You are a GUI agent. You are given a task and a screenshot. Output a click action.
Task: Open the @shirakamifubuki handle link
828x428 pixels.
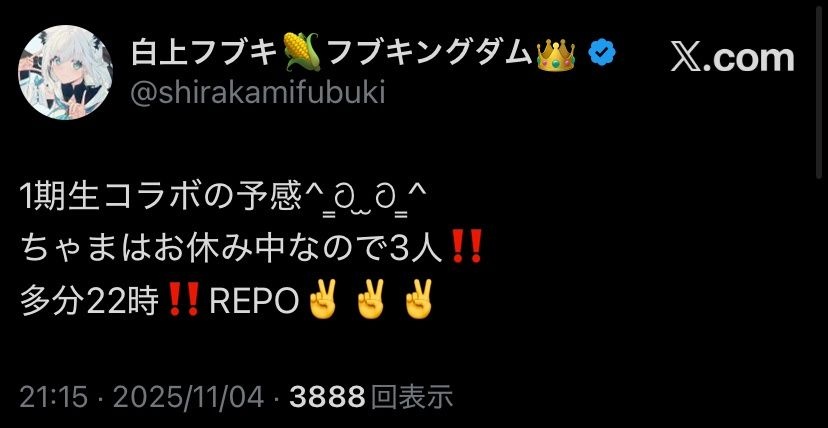tap(258, 94)
